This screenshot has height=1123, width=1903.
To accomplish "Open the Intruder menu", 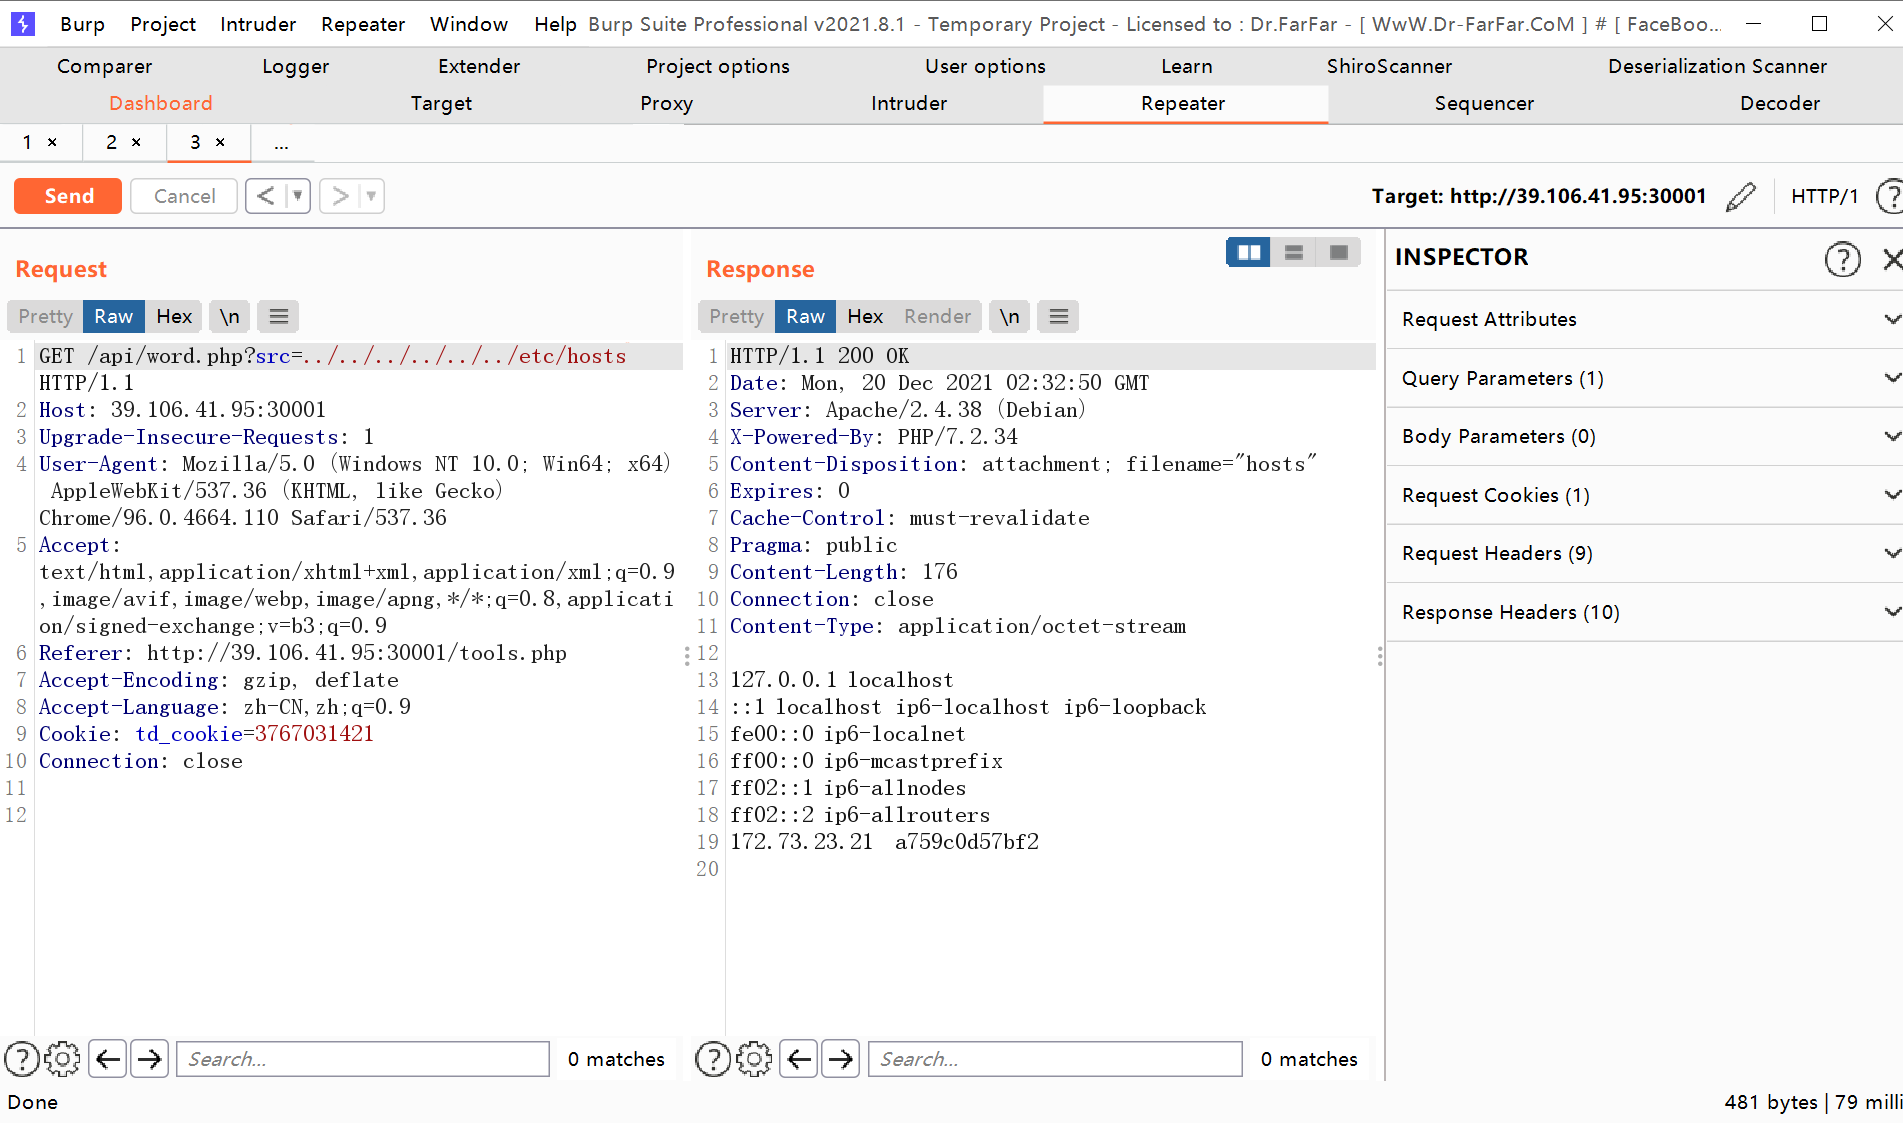I will [x=258, y=24].
